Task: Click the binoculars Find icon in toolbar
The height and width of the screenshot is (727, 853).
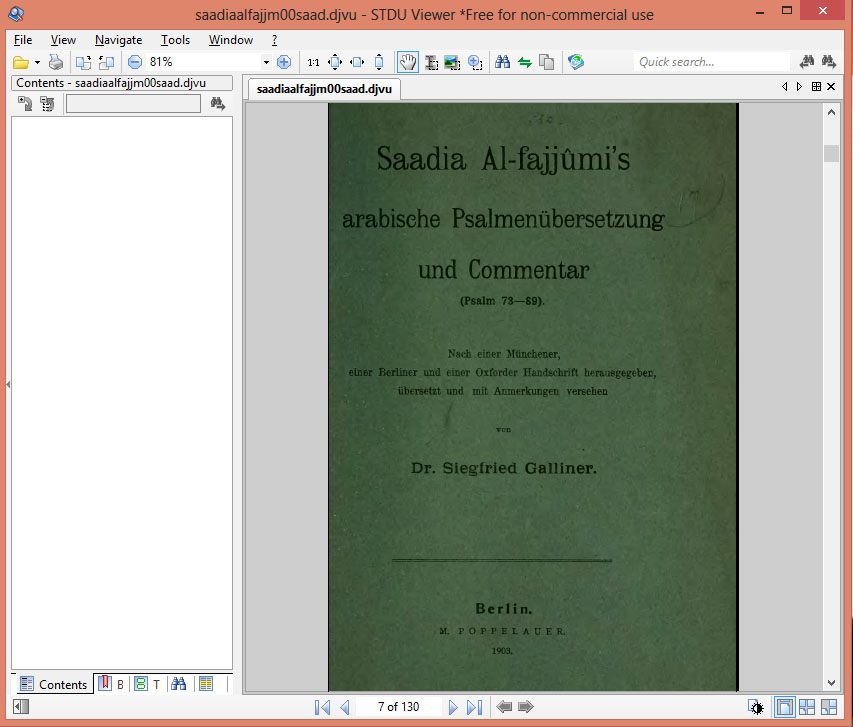Action: pyautogui.click(x=503, y=62)
